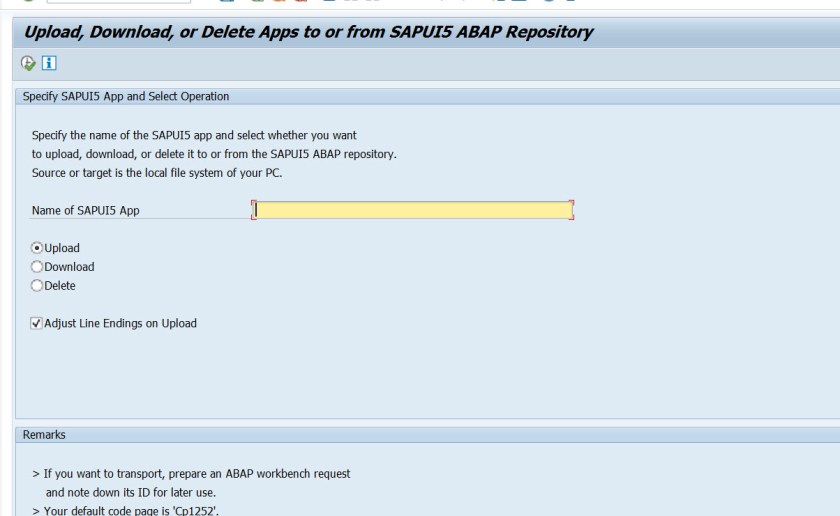Click the Remarks section header
This screenshot has width=840, height=516.
pos(44,435)
